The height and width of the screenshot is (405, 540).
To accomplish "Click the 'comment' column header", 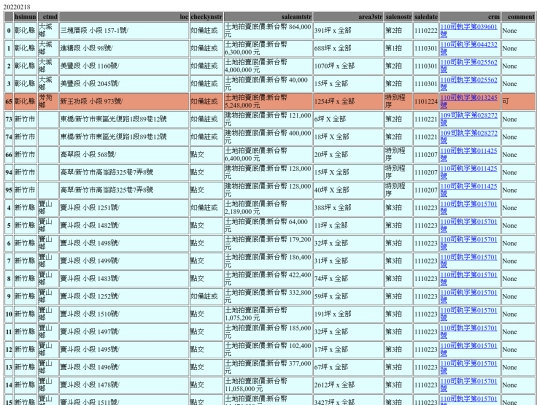I will pyautogui.click(x=519, y=17).
